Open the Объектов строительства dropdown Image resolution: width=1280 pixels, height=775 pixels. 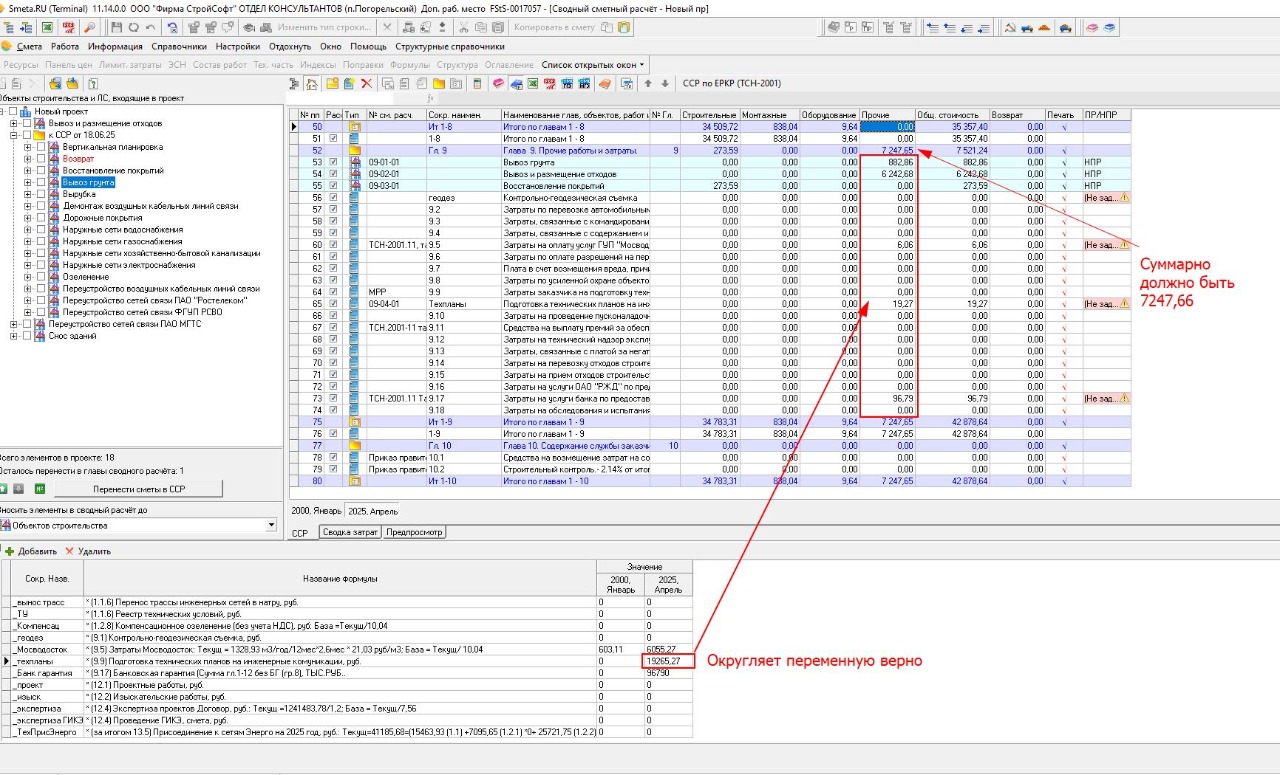271,525
